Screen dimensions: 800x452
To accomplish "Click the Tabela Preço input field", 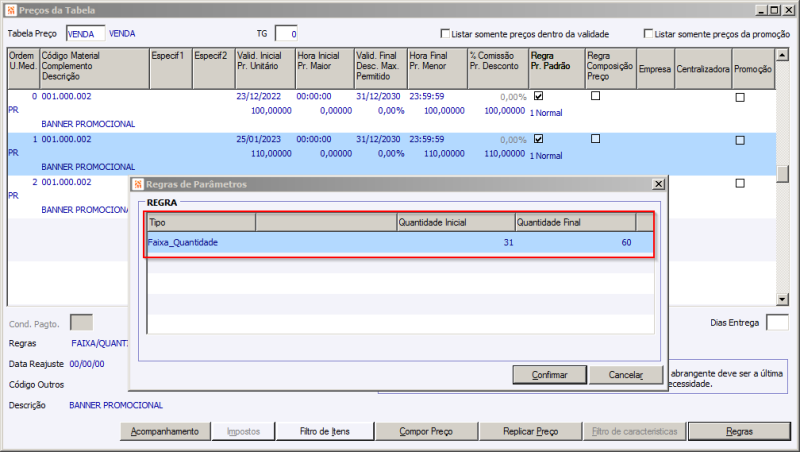I will tap(84, 34).
